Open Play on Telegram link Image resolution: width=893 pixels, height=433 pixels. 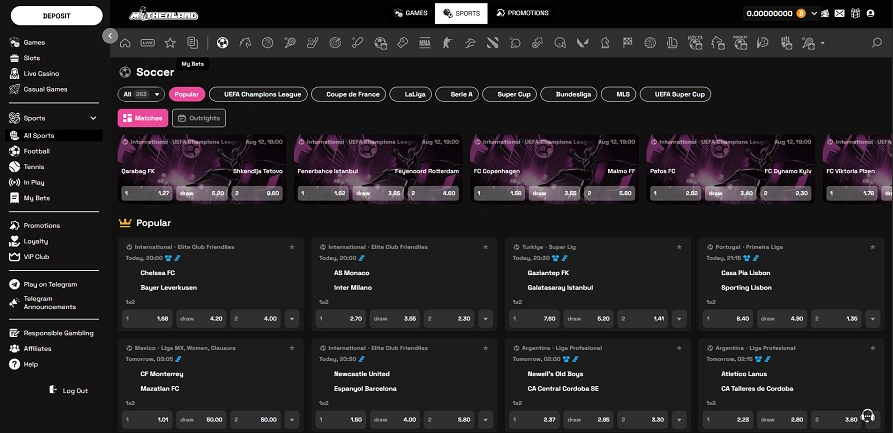(x=50, y=284)
